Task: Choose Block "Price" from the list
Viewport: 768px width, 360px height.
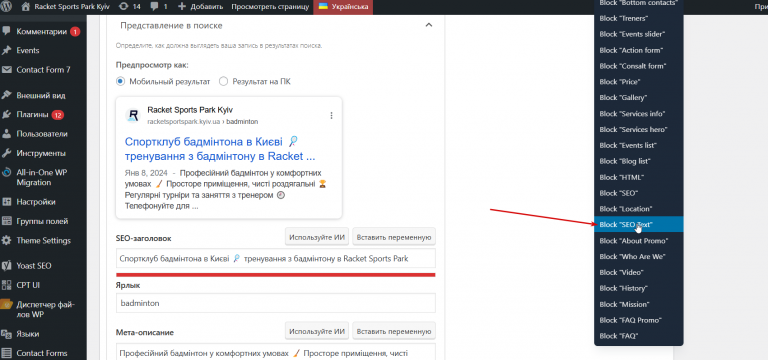Action: click(639, 82)
